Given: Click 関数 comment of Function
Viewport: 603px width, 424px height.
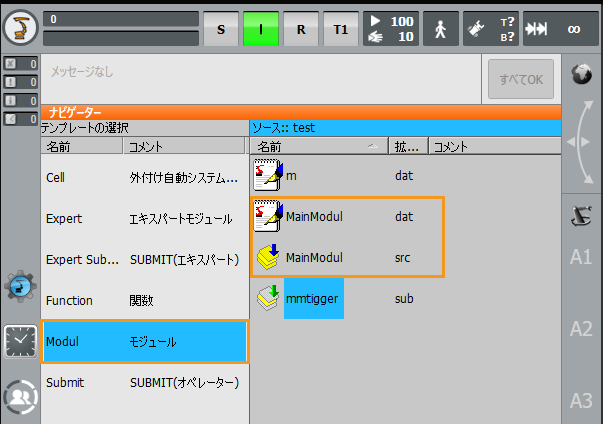Looking at the screenshot, I should point(141,301).
